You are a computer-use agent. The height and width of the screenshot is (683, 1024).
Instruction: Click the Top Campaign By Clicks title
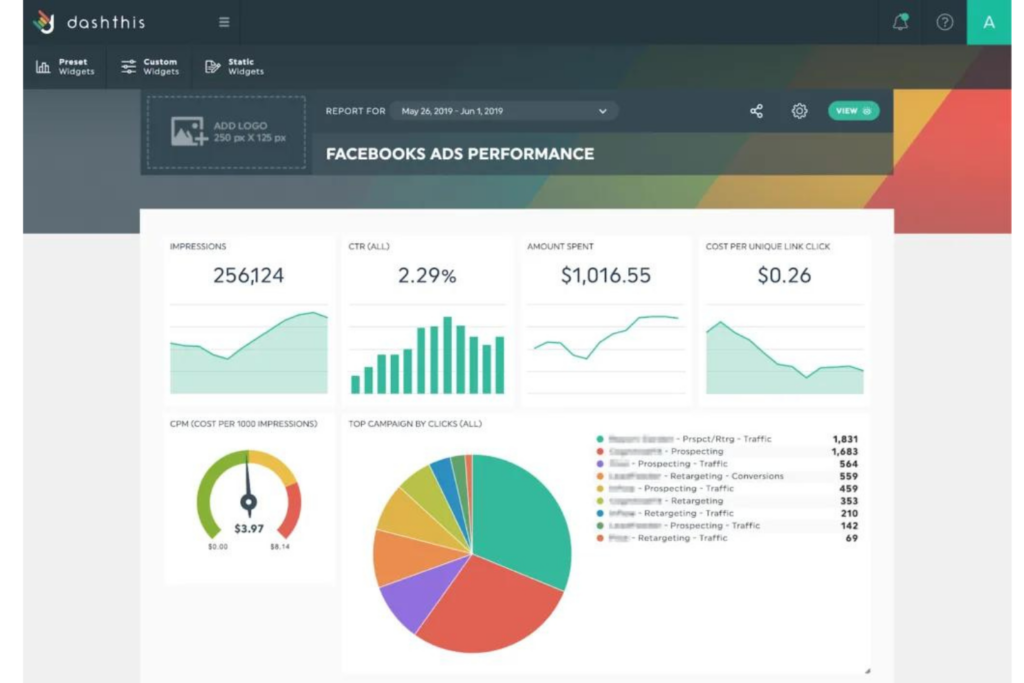[415, 424]
